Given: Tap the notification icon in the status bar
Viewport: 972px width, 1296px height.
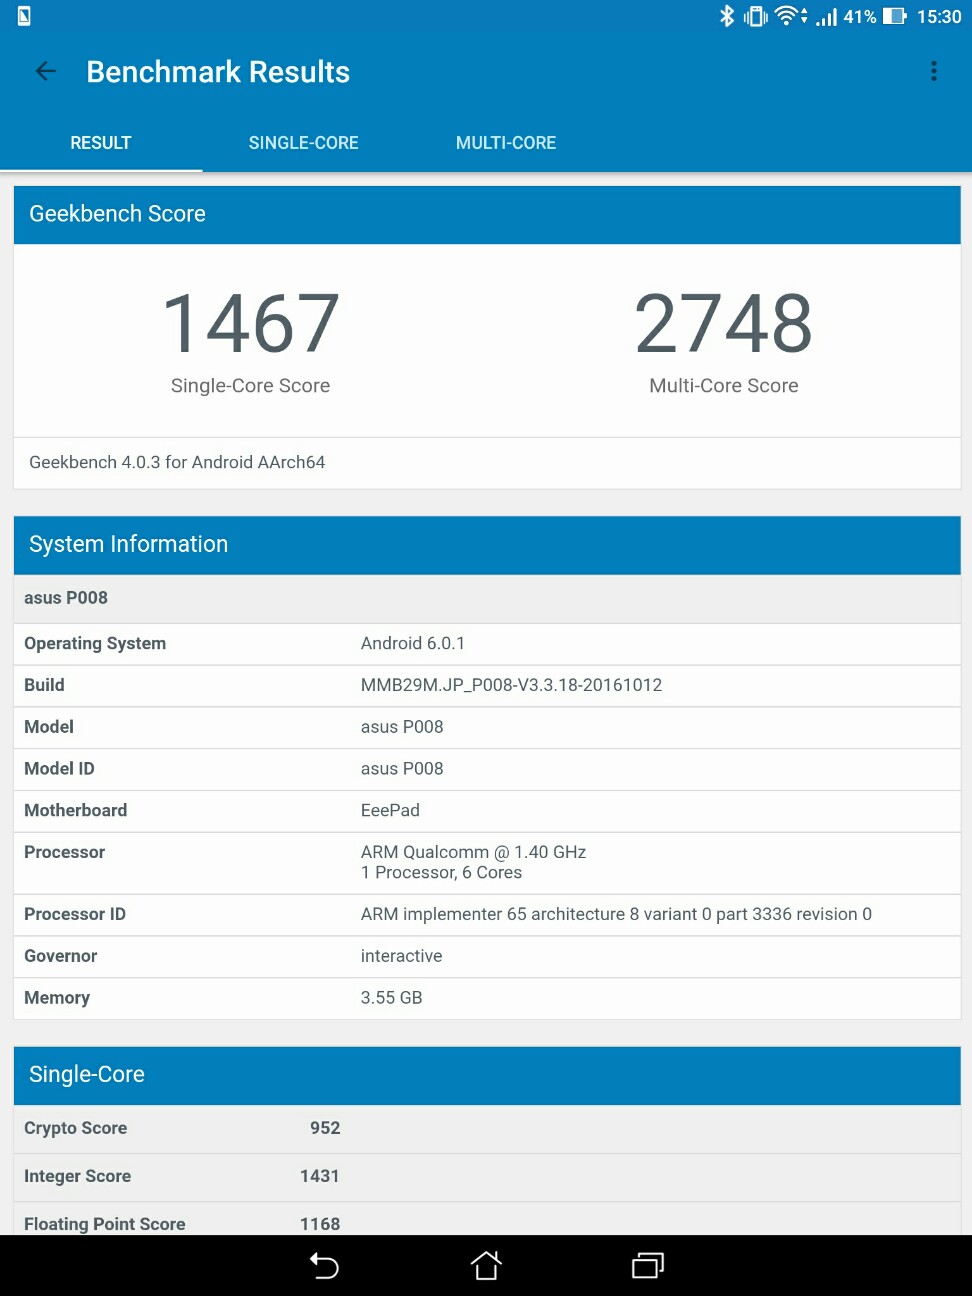Looking at the screenshot, I should tap(24, 16).
